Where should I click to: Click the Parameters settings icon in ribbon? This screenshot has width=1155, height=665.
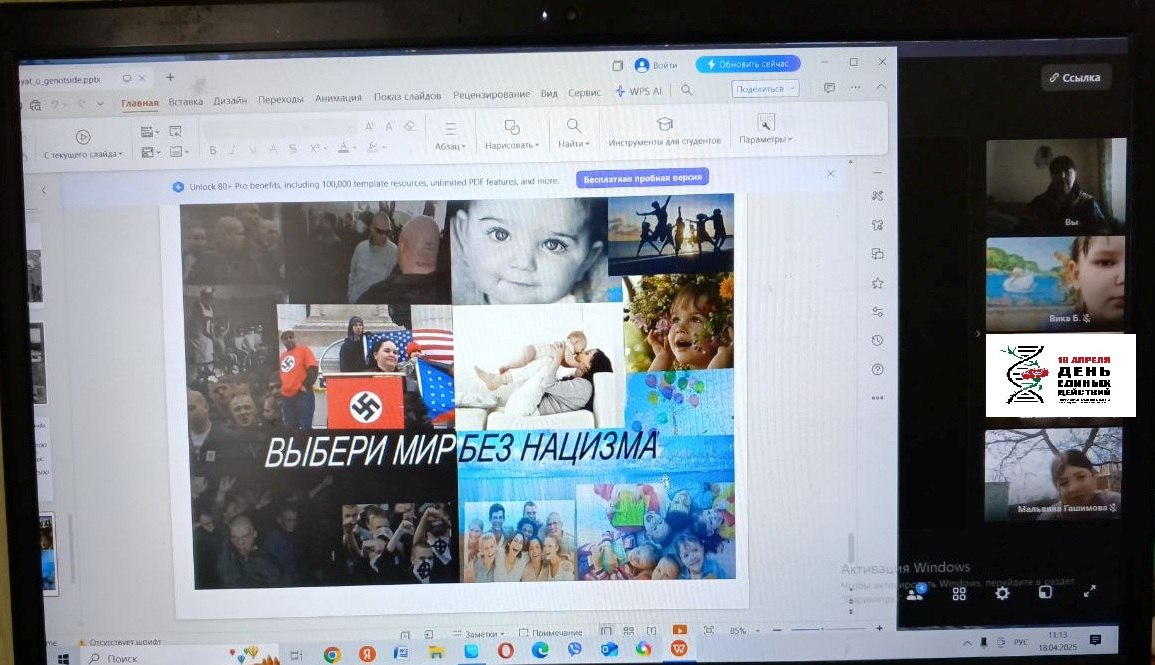pos(766,122)
